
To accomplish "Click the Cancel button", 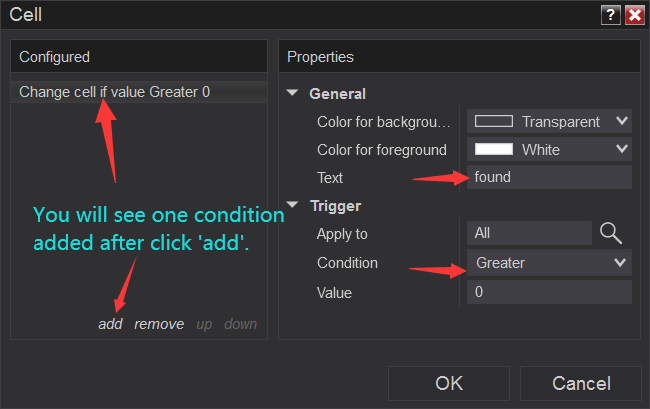I will (581, 383).
